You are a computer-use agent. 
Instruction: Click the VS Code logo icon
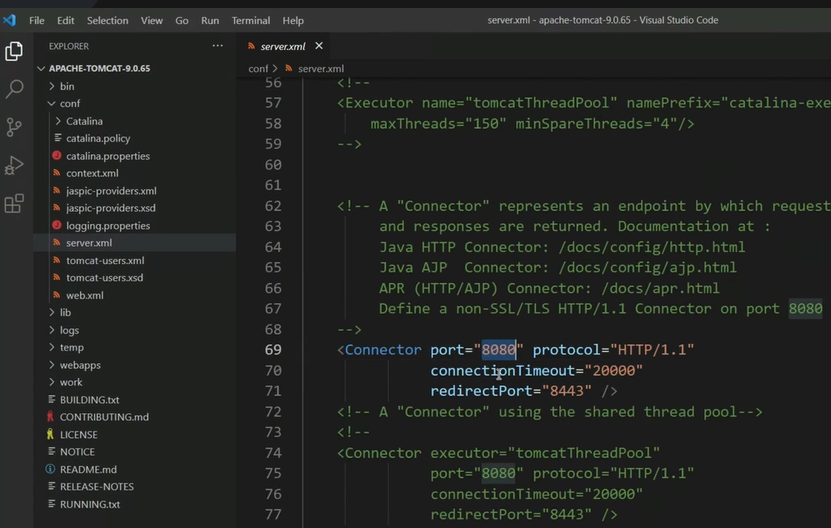click(x=10, y=21)
